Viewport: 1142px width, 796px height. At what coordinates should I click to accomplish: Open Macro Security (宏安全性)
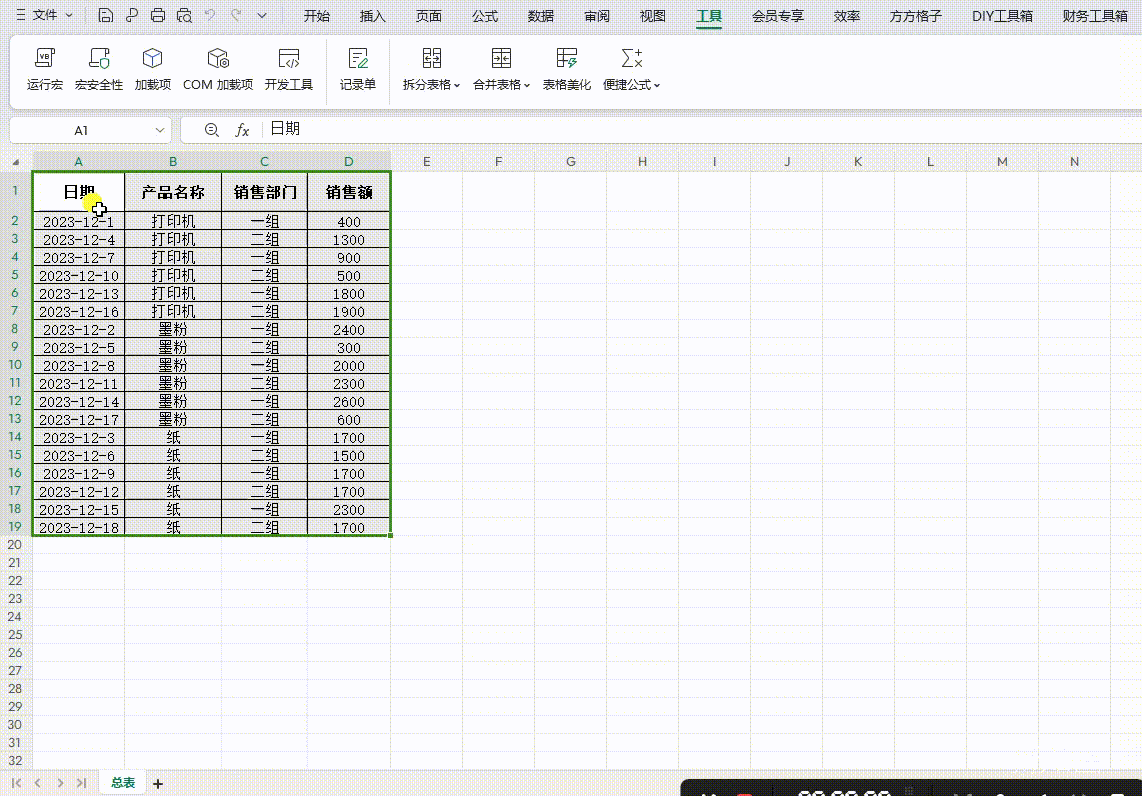pyautogui.click(x=98, y=69)
